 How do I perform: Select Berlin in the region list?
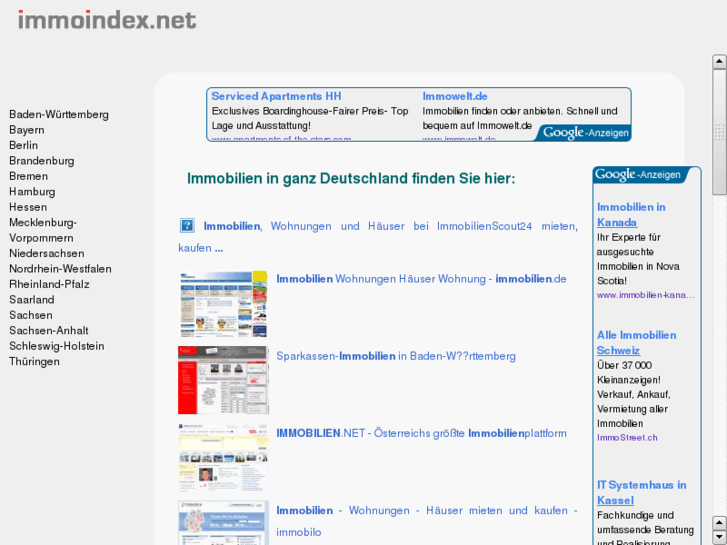coord(24,145)
